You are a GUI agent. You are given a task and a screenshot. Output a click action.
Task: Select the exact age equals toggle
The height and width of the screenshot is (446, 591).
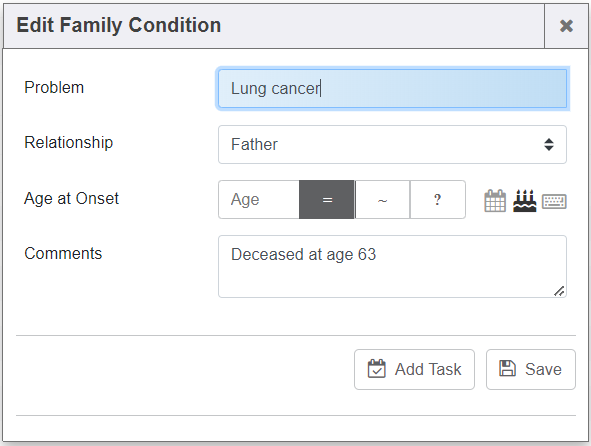tap(327, 199)
